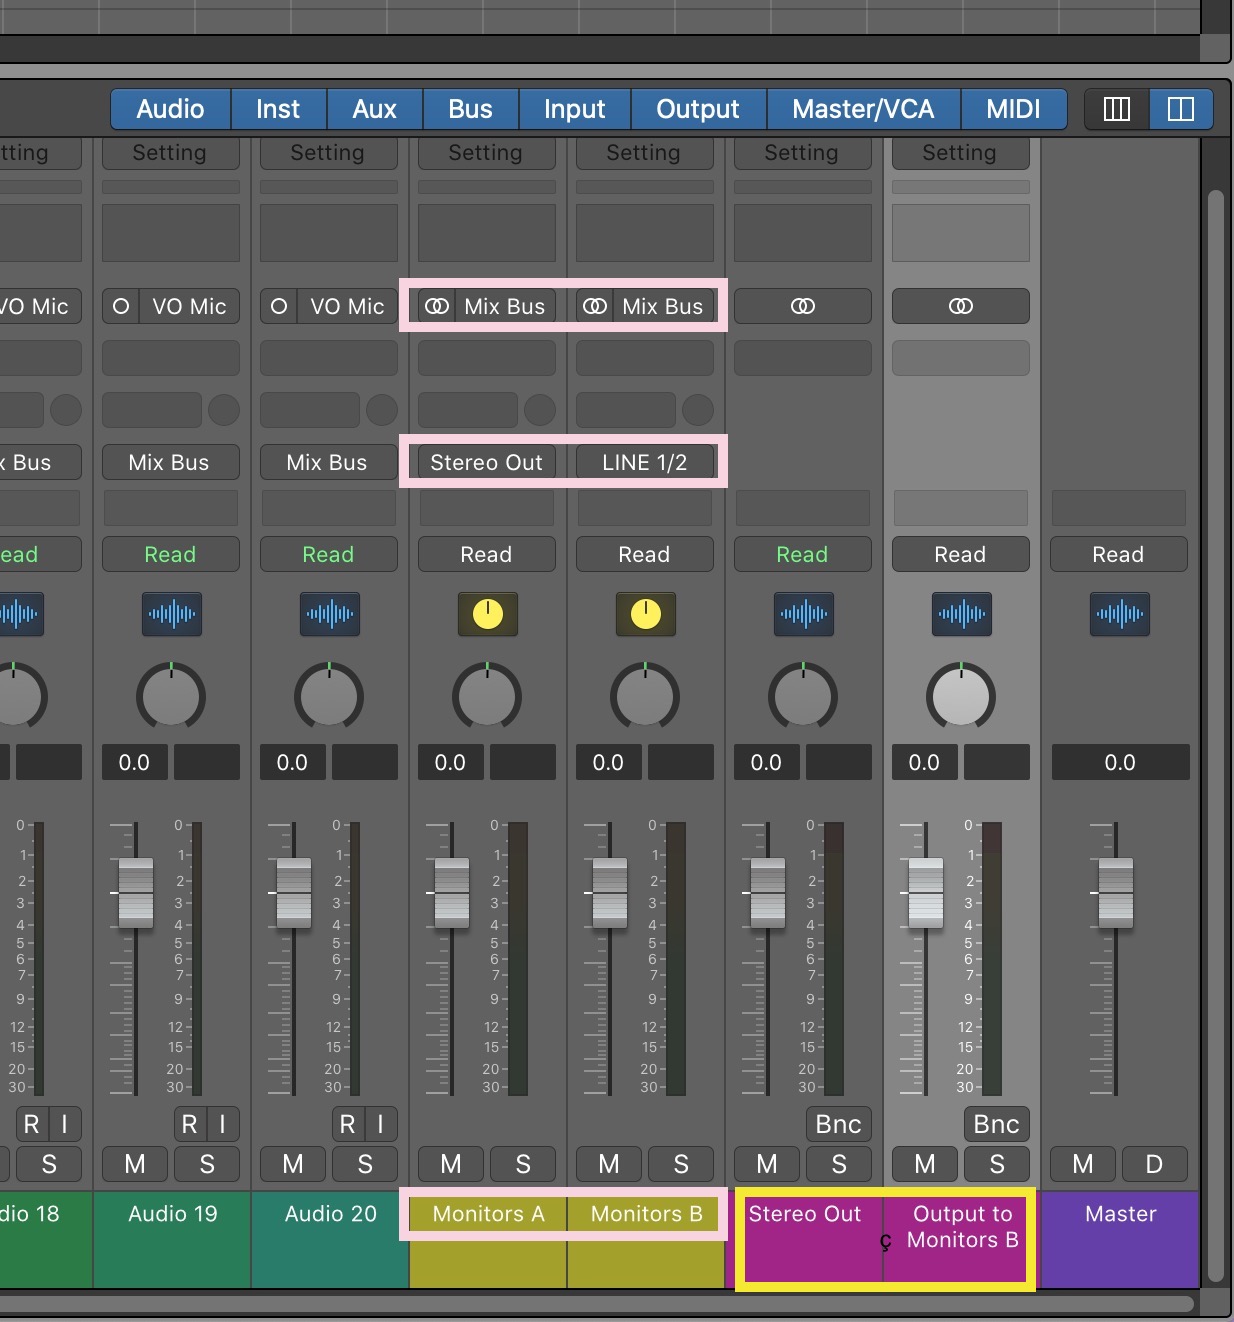1234x1322 pixels.
Task: Open the Setting menu on Monitors A channel
Action: click(x=486, y=153)
